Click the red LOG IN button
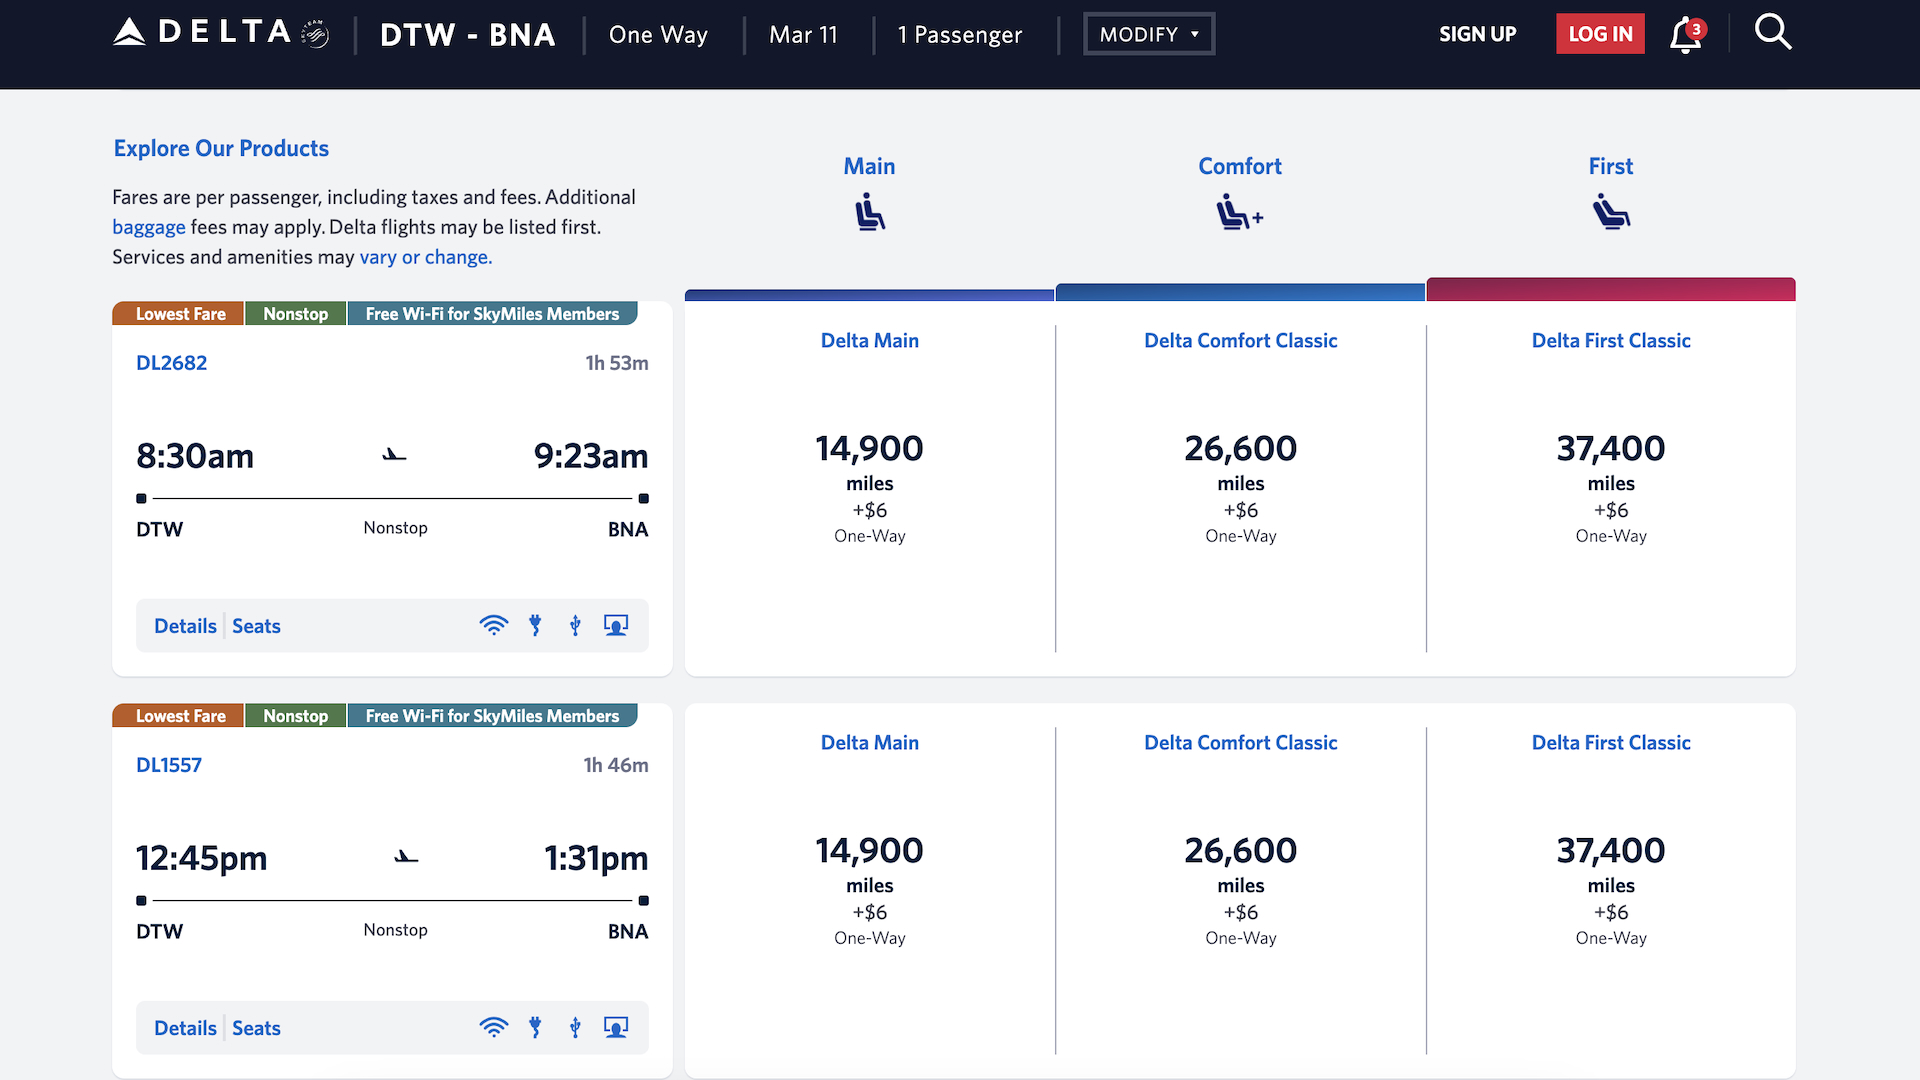Image resolution: width=1920 pixels, height=1080 pixels. click(x=1600, y=34)
